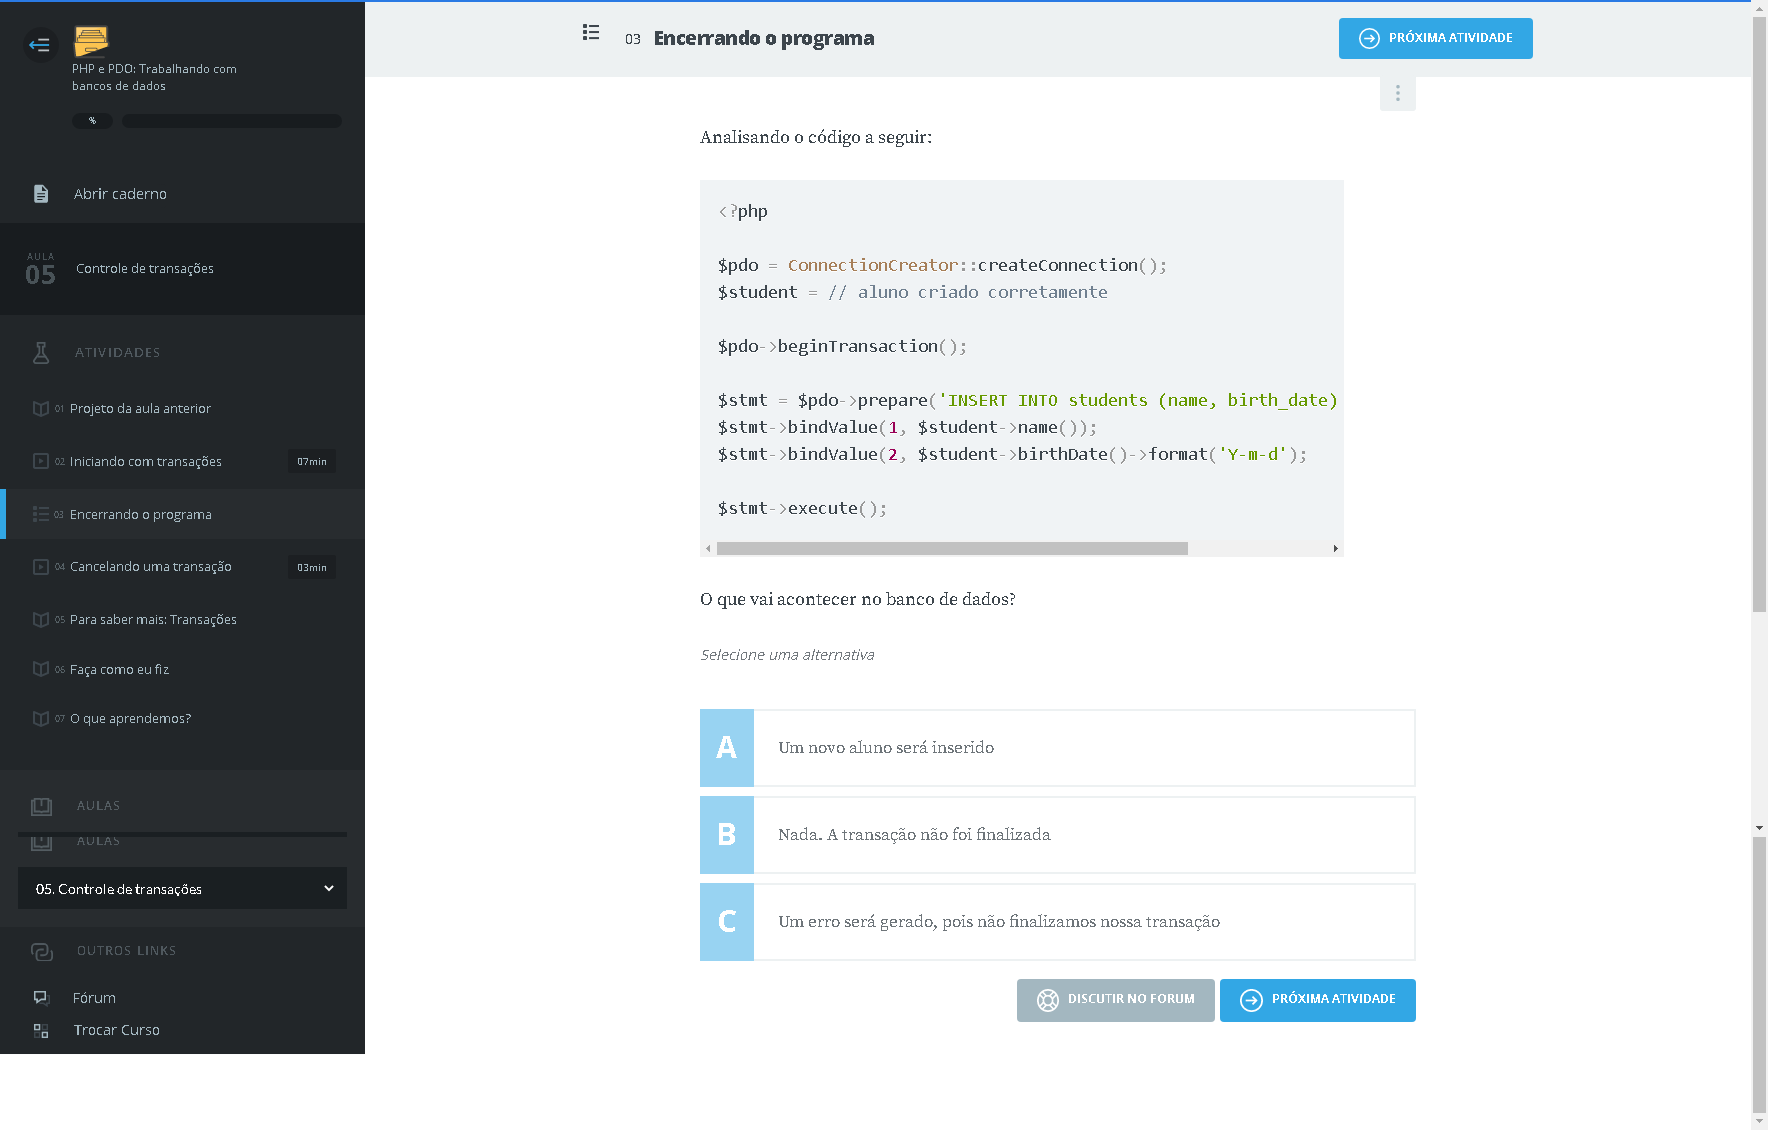The width and height of the screenshot is (1768, 1130).
Task: Click the activity list icon beside title
Action: click(591, 33)
